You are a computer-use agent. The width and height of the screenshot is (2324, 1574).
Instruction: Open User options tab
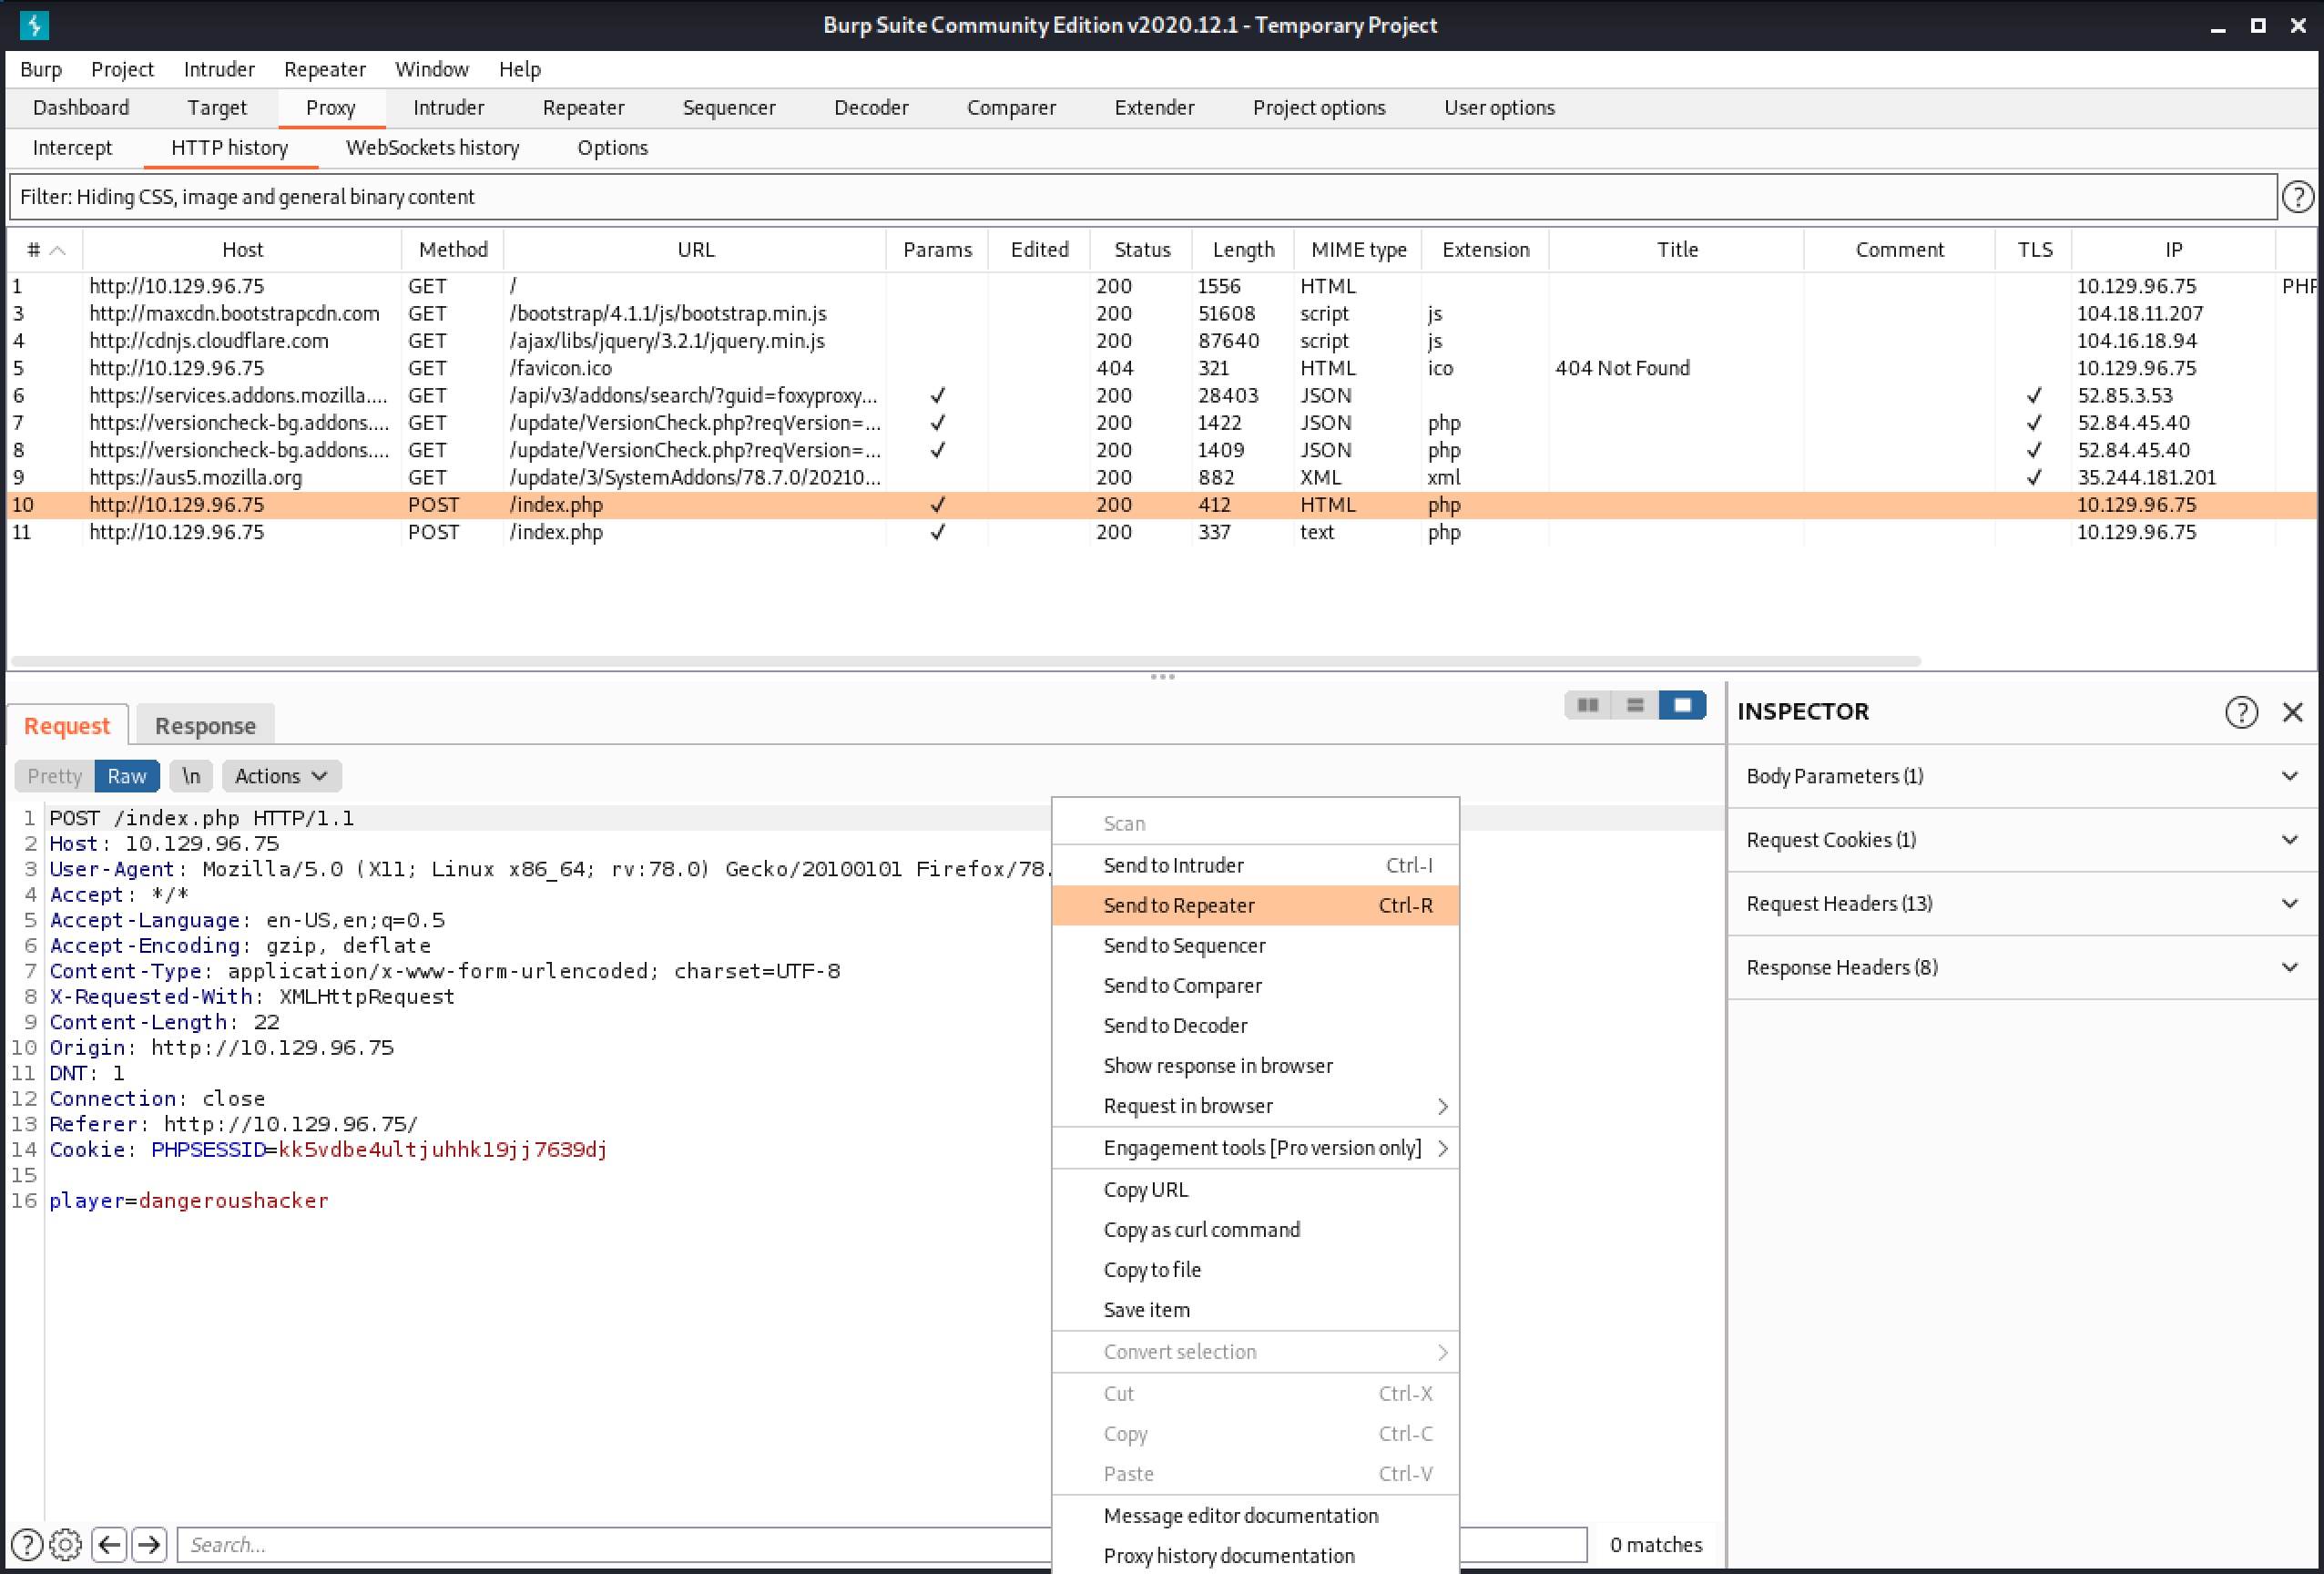pyautogui.click(x=1500, y=108)
